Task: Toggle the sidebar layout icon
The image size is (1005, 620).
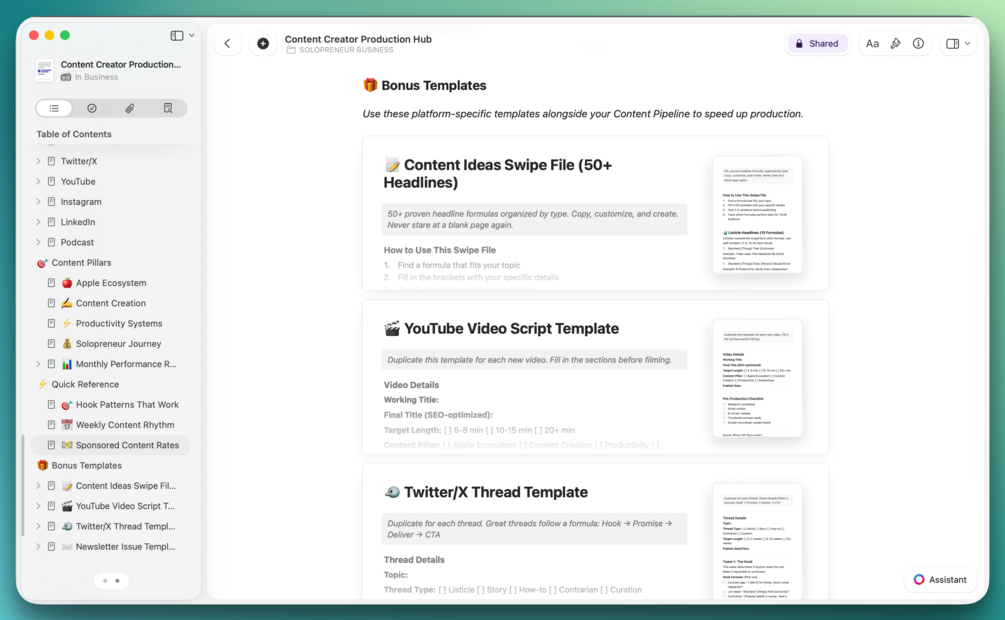Action: [177, 36]
